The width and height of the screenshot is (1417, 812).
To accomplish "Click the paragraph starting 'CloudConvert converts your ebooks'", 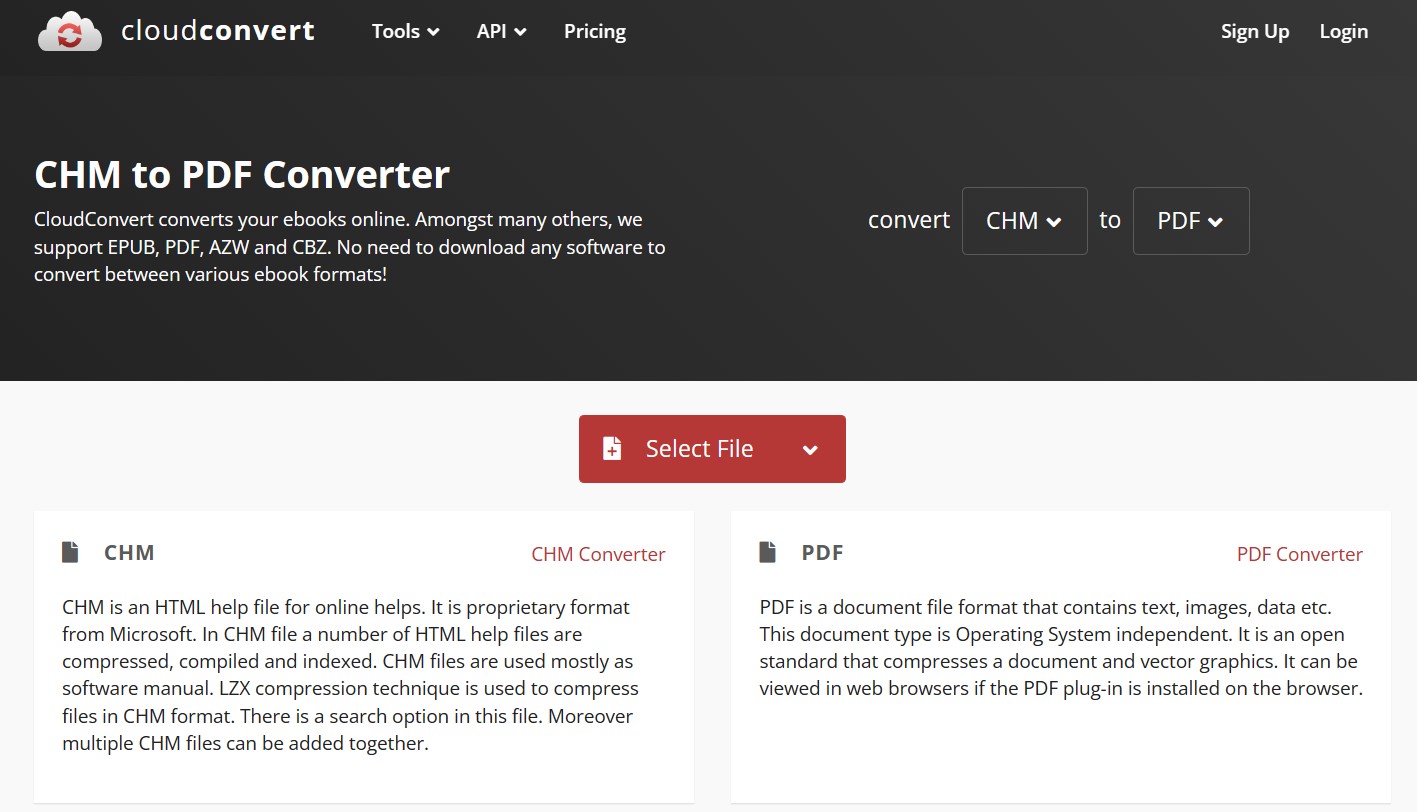I will pyautogui.click(x=350, y=247).
